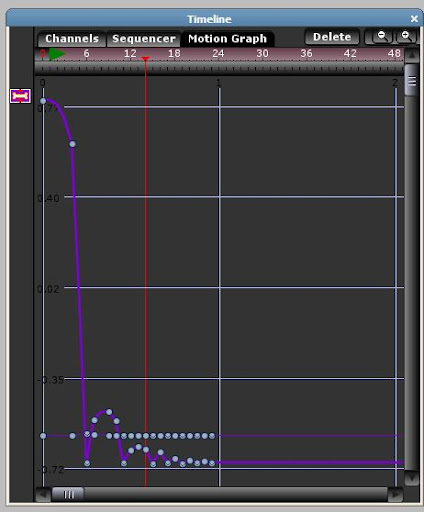Click the left arrow of horizontal scrollbar
The height and width of the screenshot is (512, 424).
[42, 495]
